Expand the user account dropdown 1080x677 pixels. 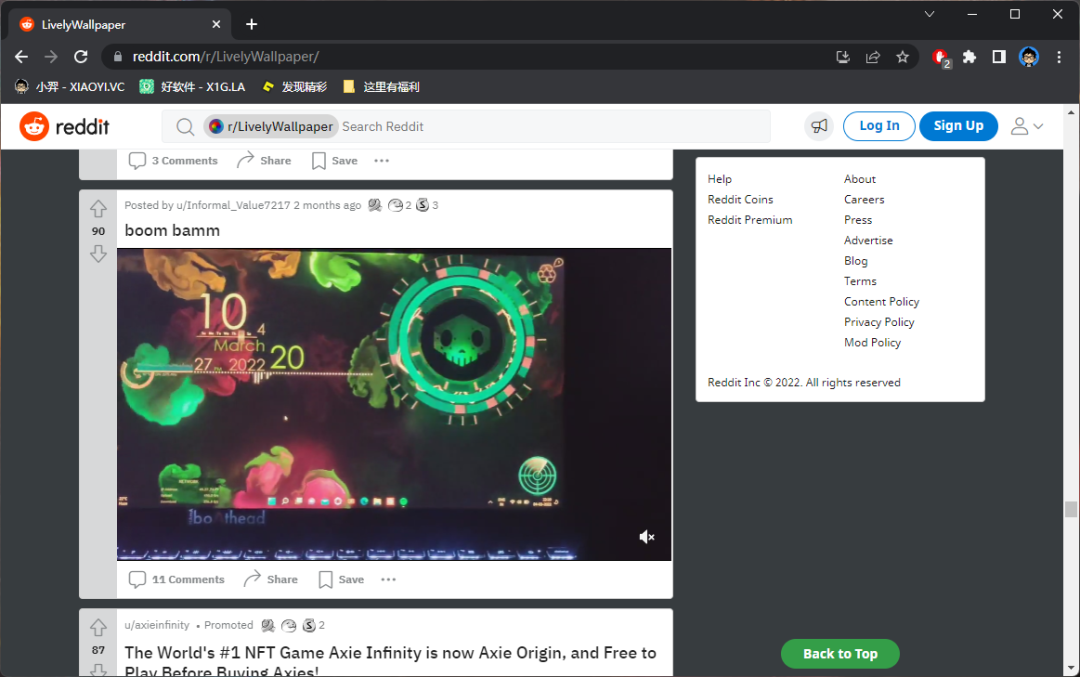coord(1027,126)
